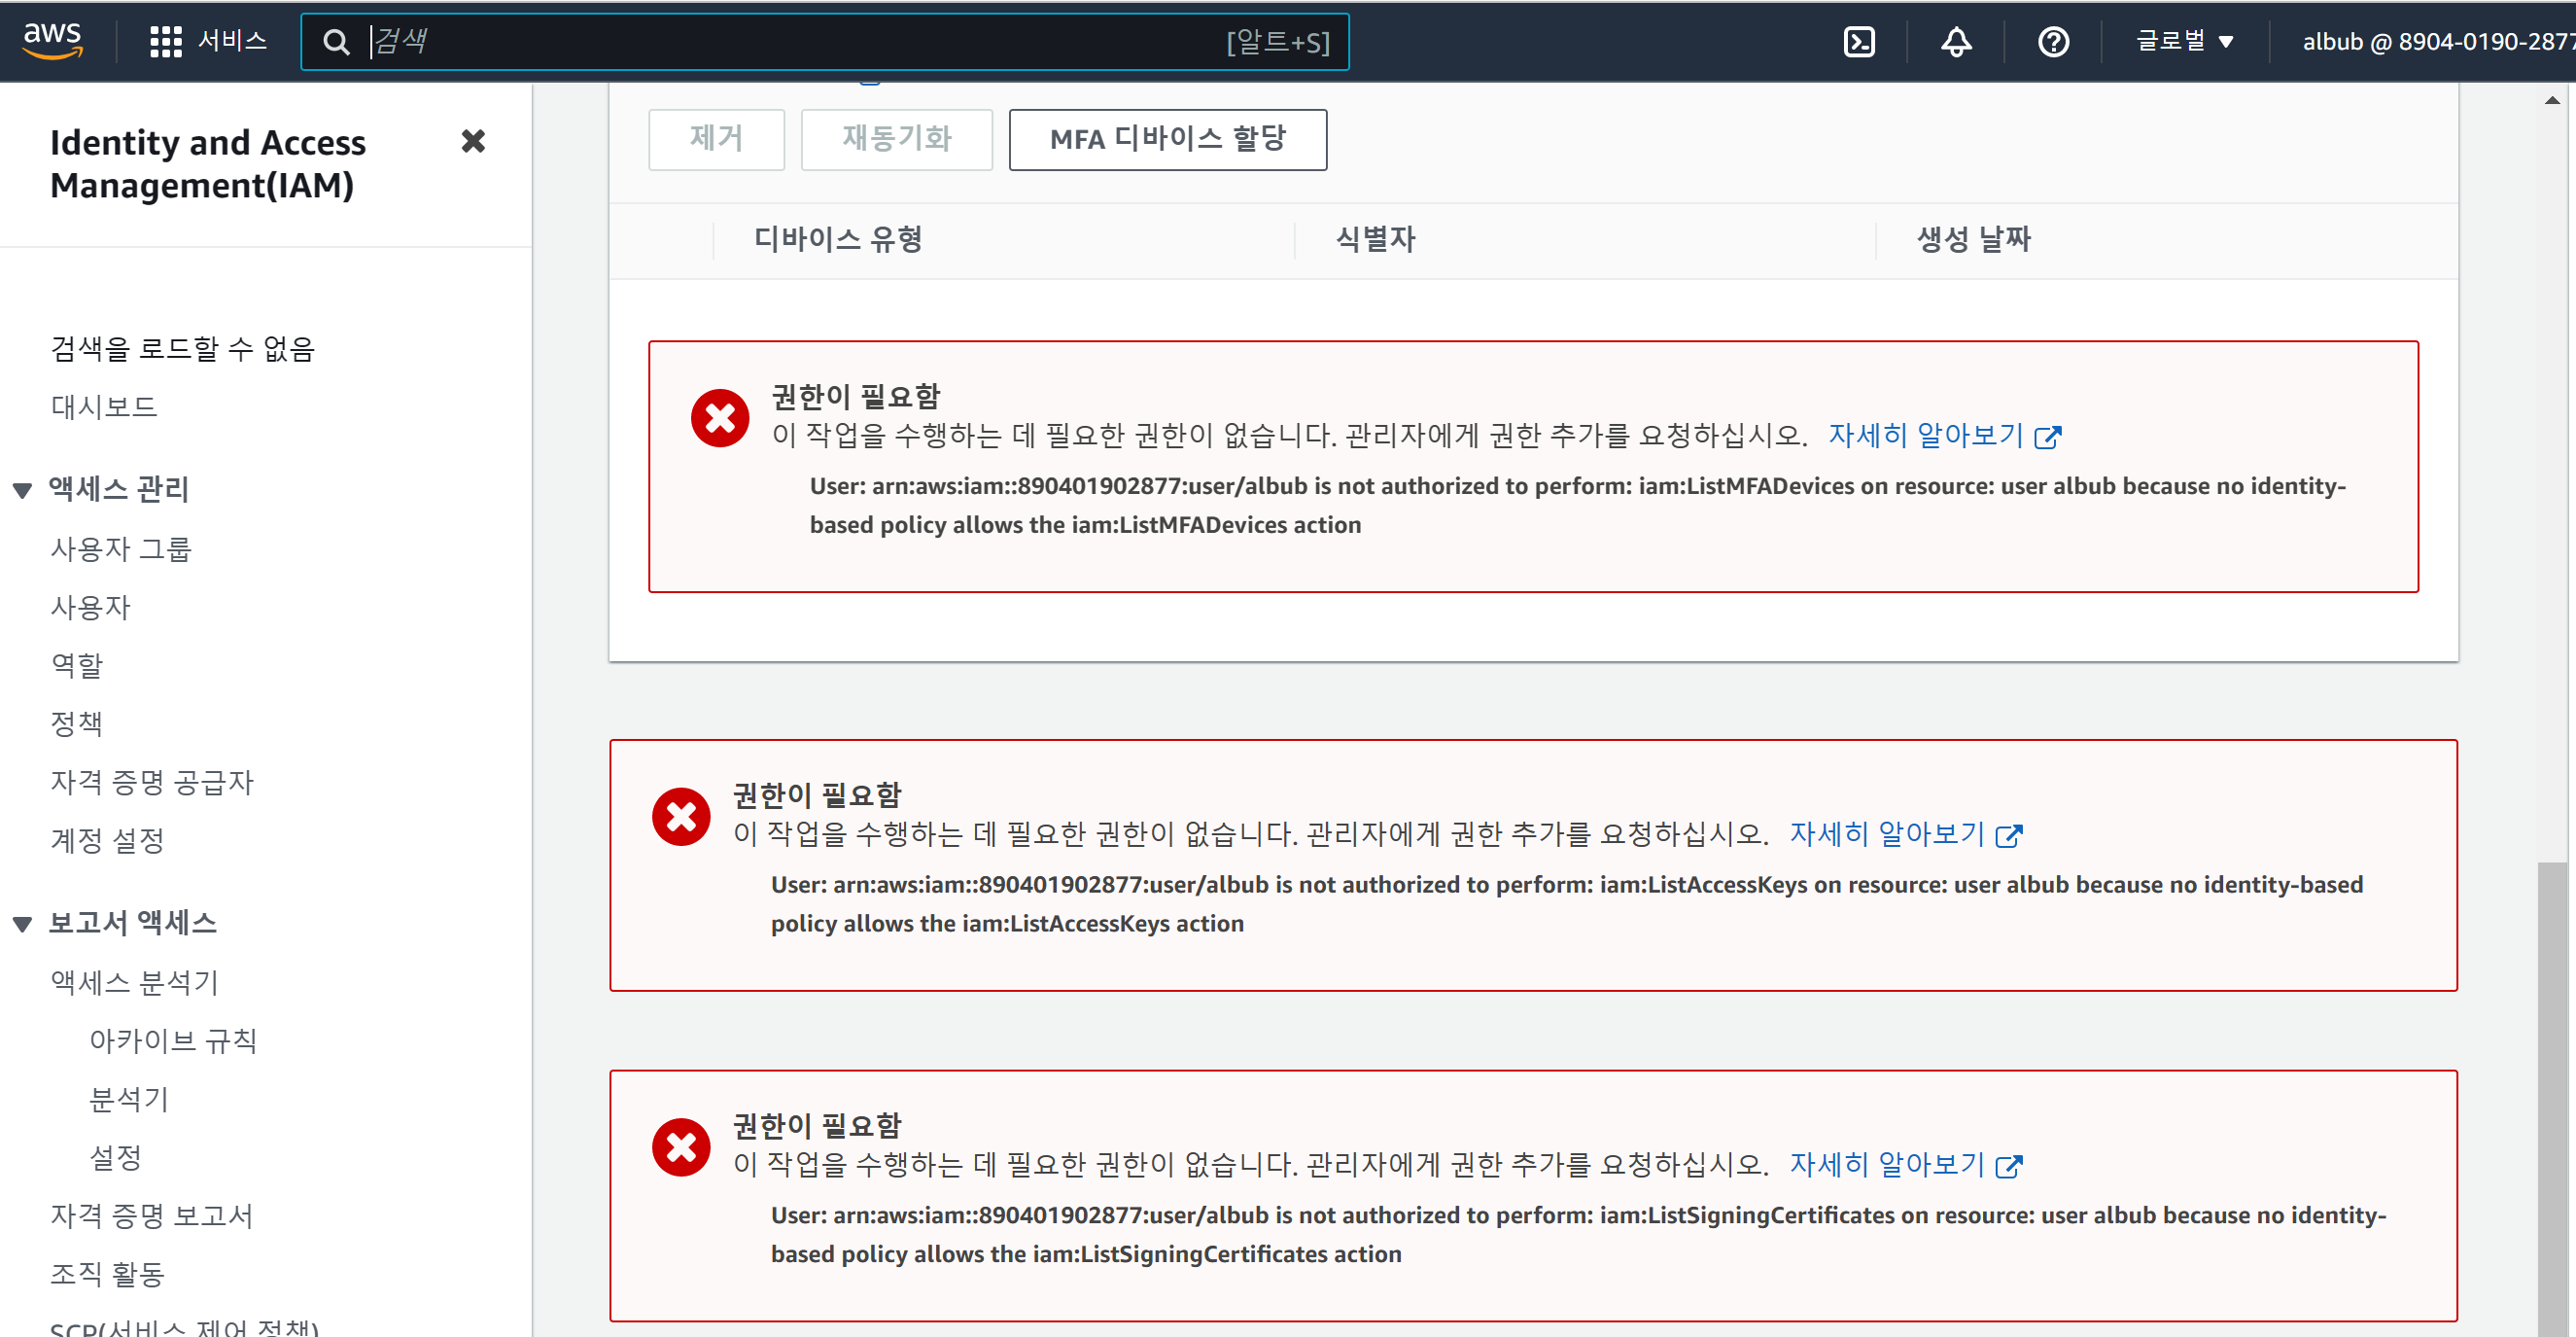This screenshot has width=2576, height=1337.
Task: Open the albub account menu
Action: pos(2438,42)
